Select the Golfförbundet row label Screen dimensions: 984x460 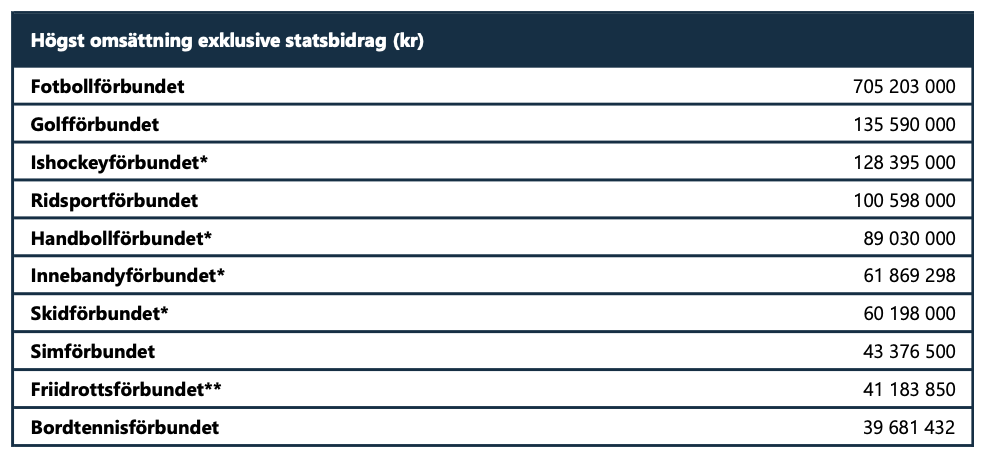tap(95, 125)
